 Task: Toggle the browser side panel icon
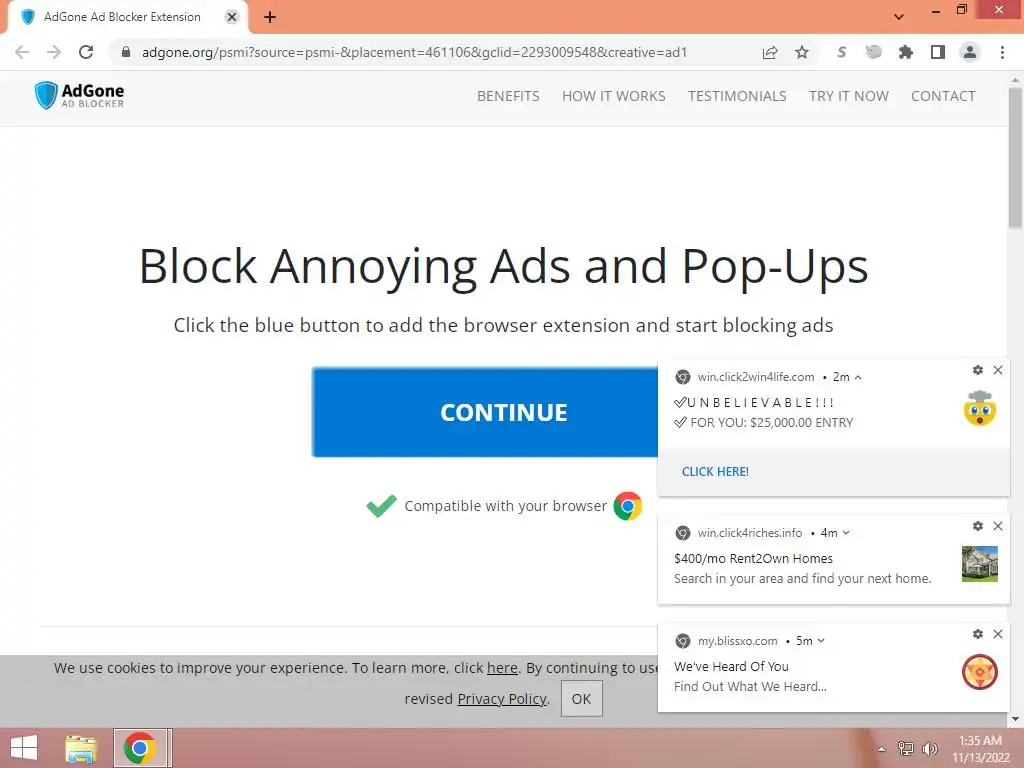[x=938, y=52]
